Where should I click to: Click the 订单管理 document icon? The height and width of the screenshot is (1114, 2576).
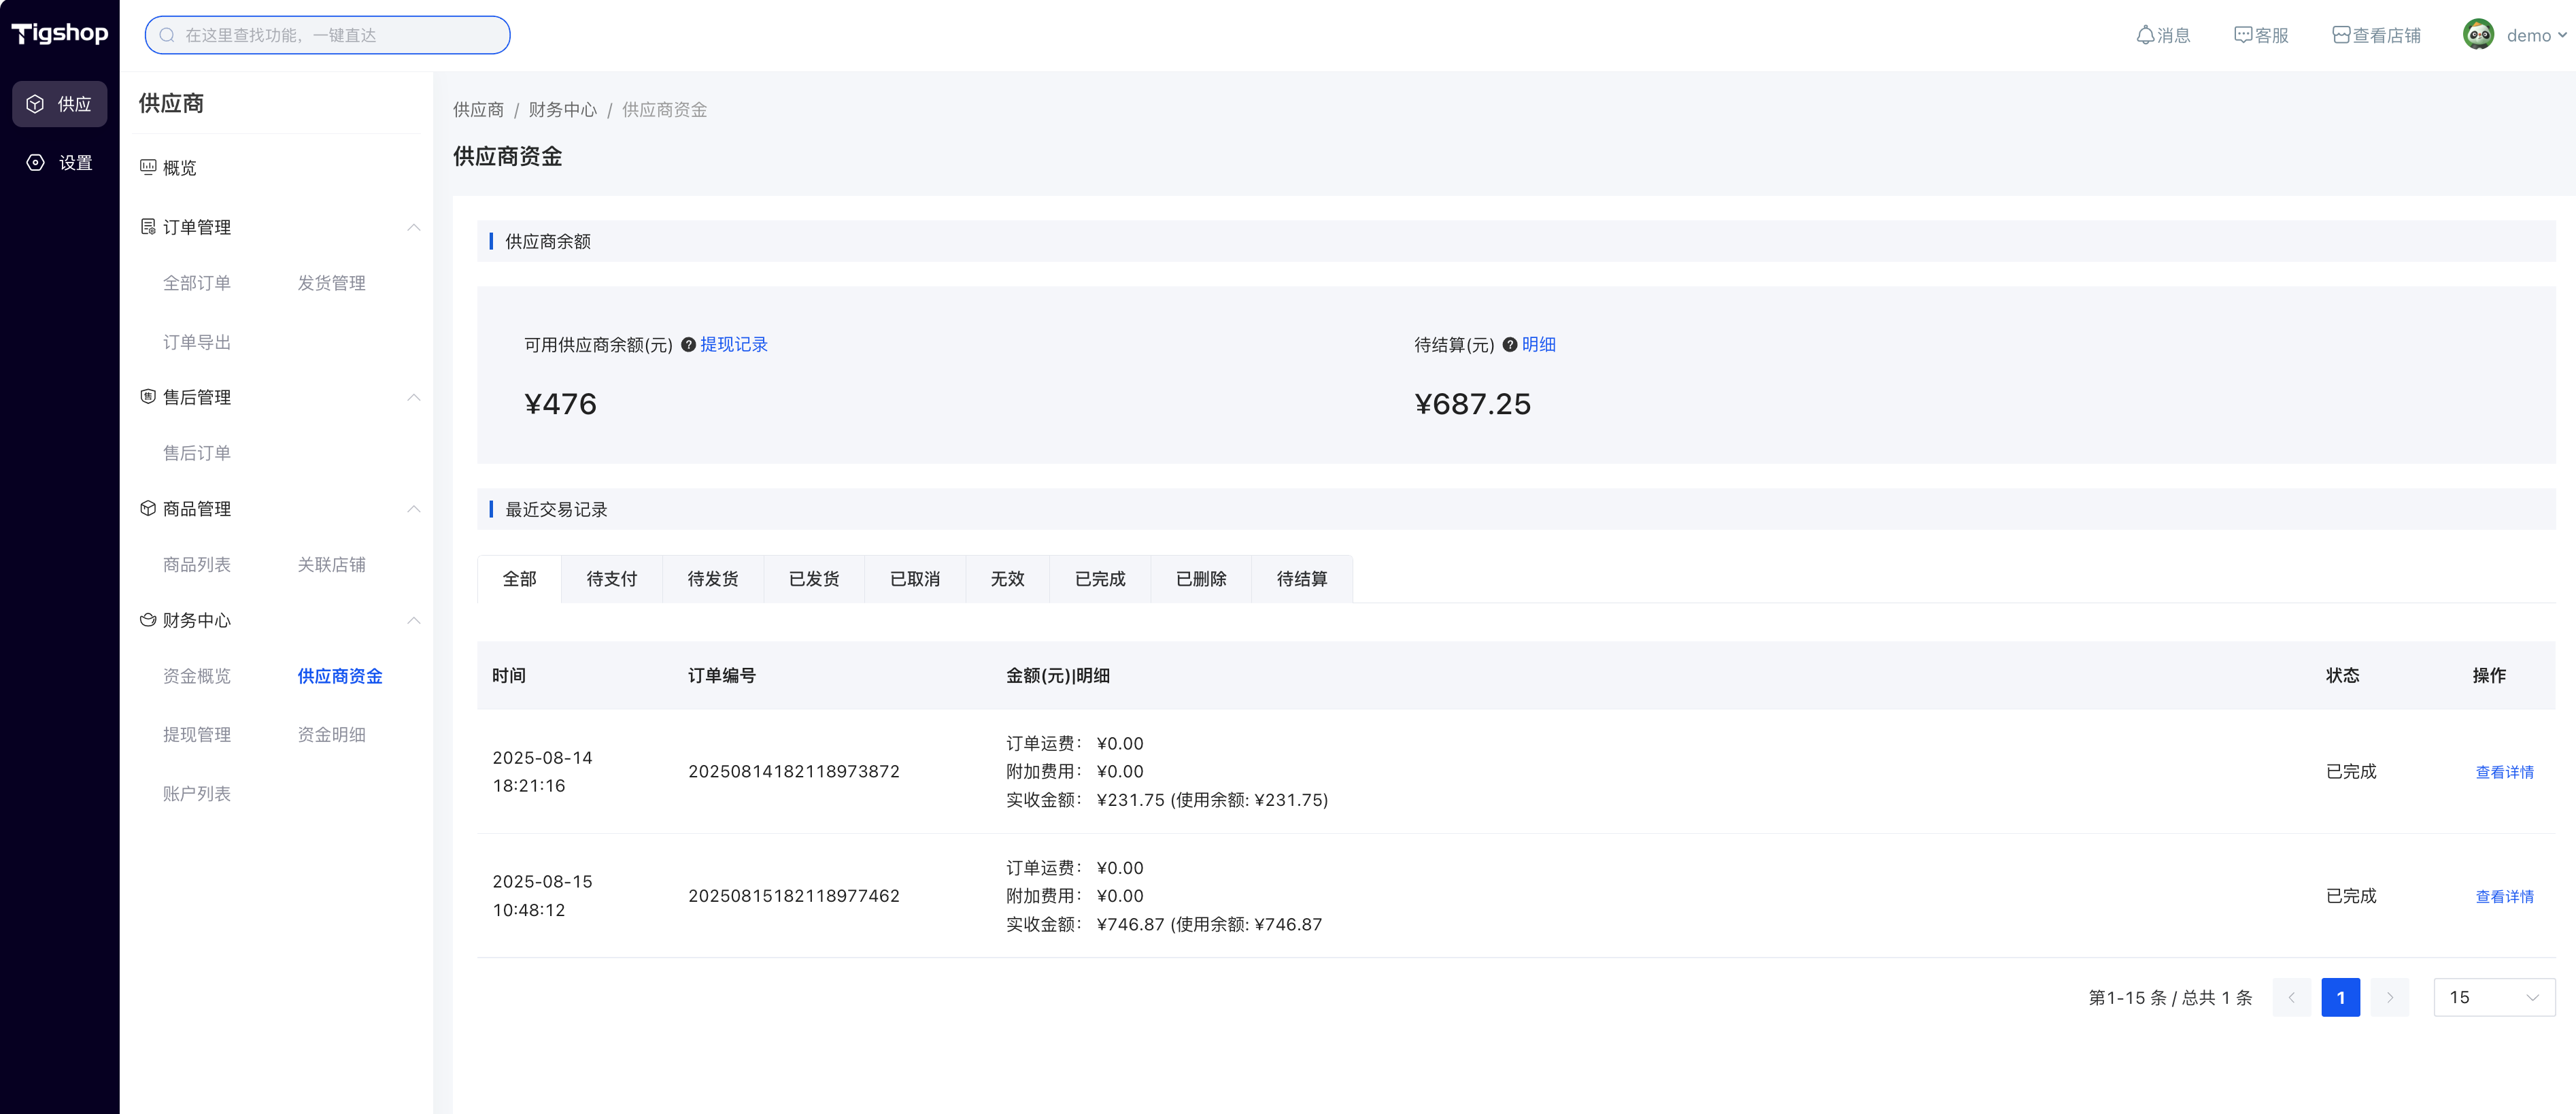pos(148,227)
